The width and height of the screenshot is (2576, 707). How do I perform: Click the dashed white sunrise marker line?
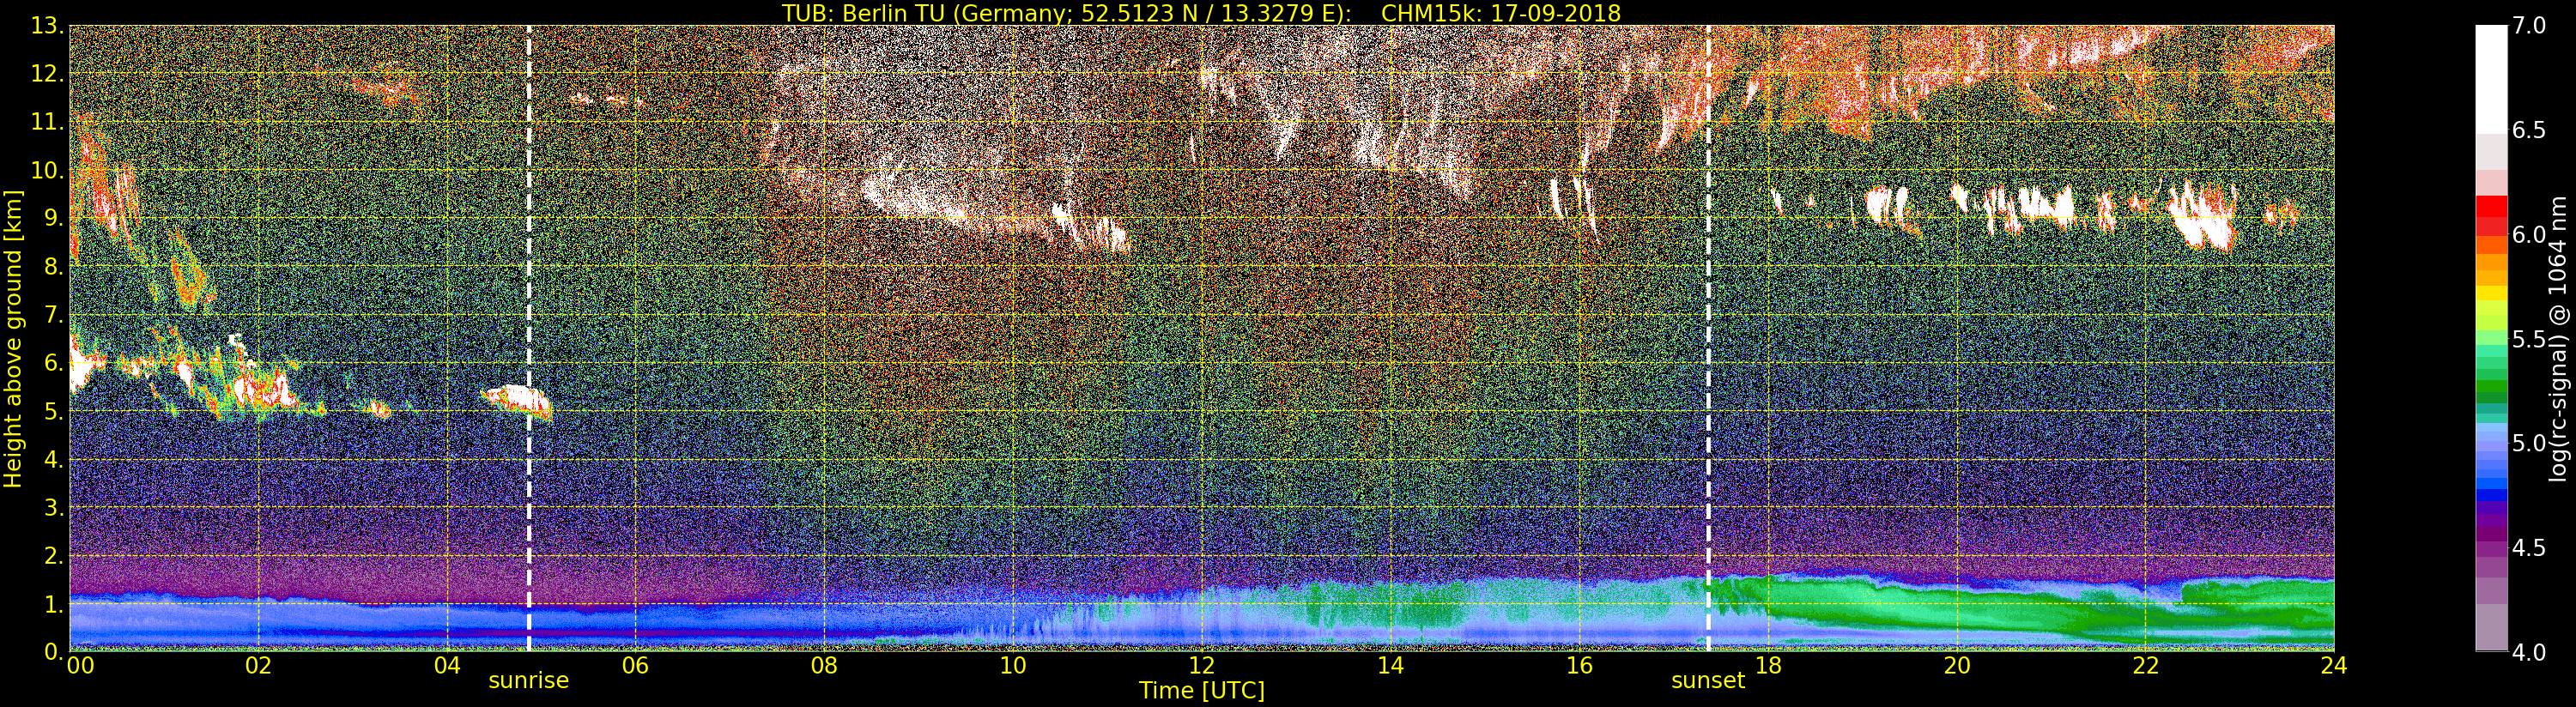click(x=528, y=338)
